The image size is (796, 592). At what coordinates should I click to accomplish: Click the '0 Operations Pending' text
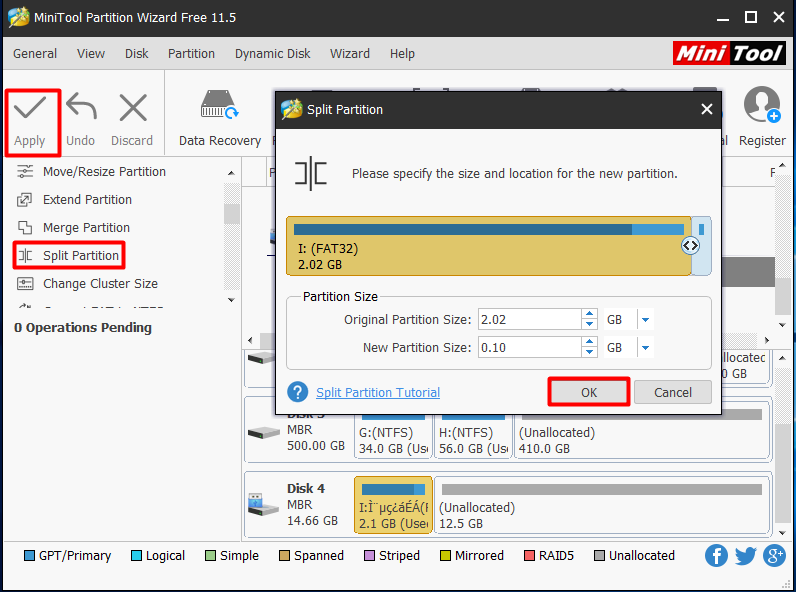(83, 328)
